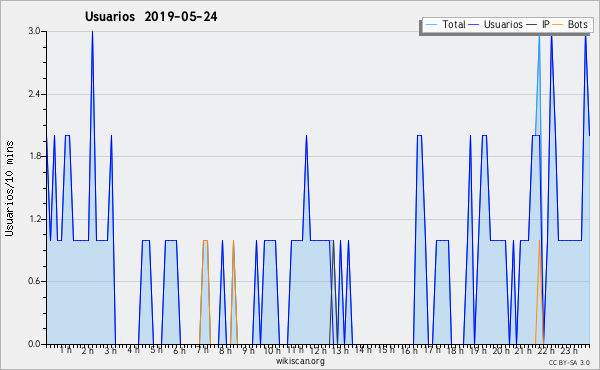Click the CC BY-SA 3.0 license text
Viewport: 600px width, 370px height.
pyautogui.click(x=569, y=362)
